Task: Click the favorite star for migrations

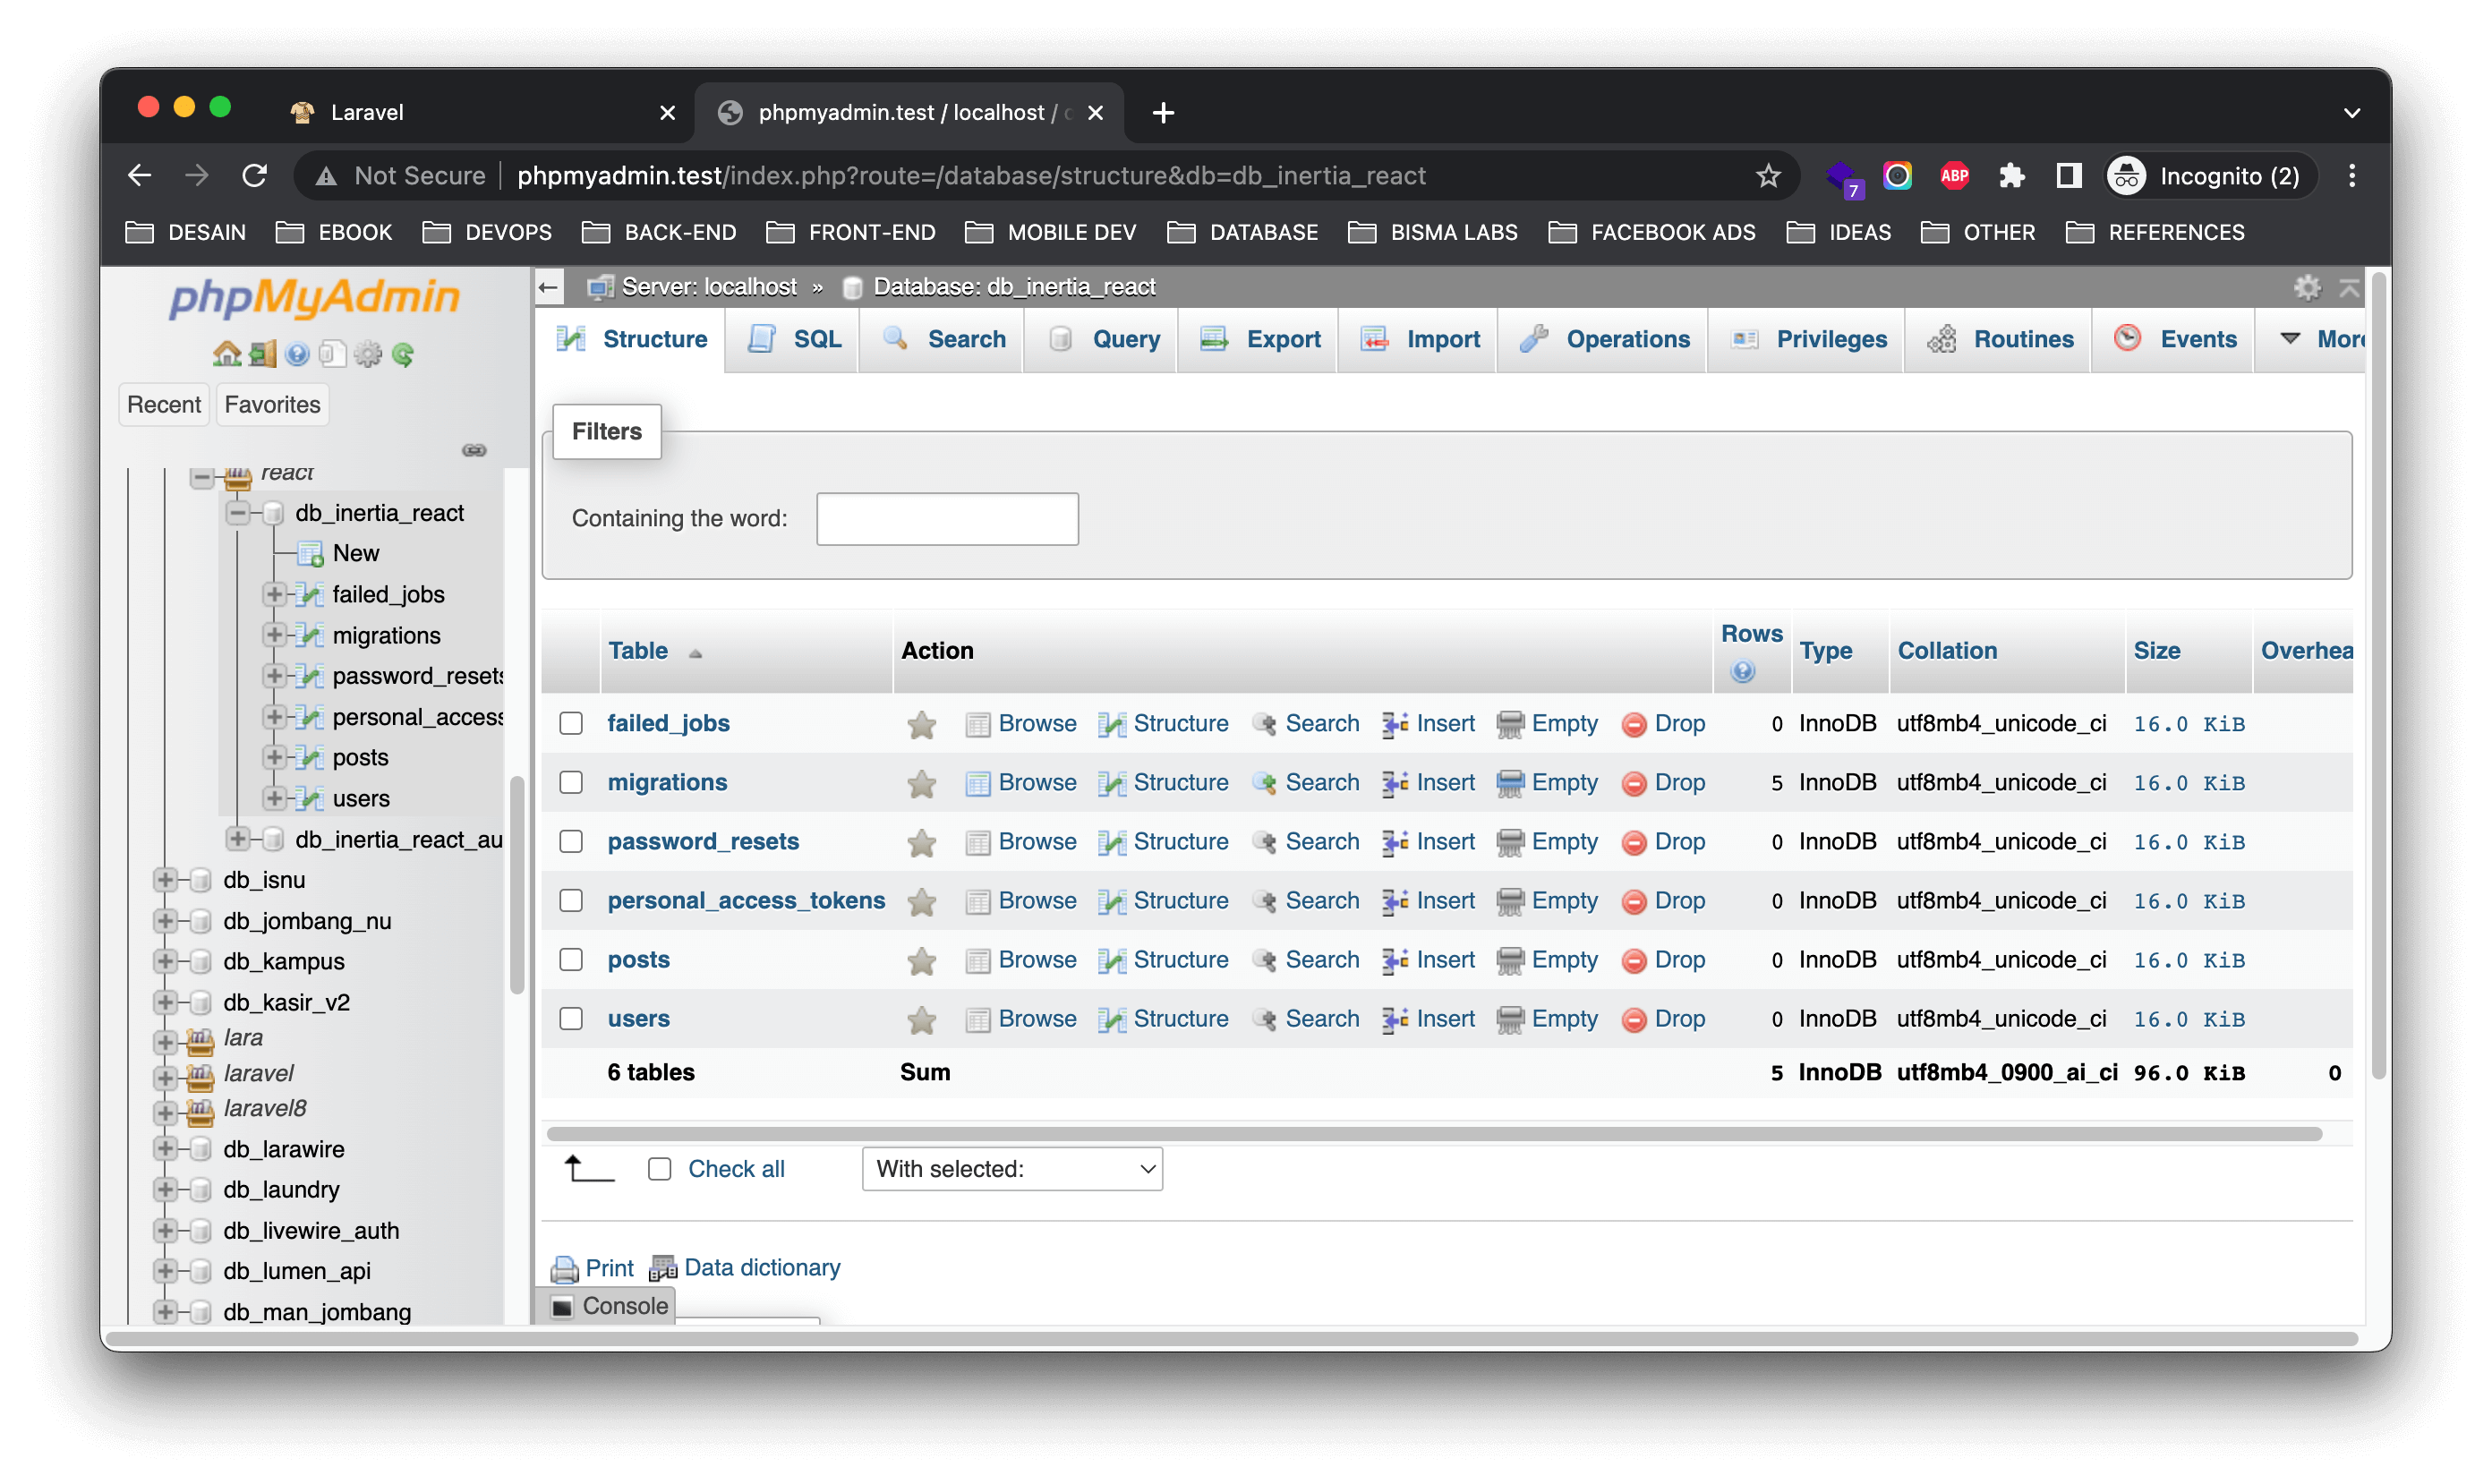Action: click(x=921, y=783)
